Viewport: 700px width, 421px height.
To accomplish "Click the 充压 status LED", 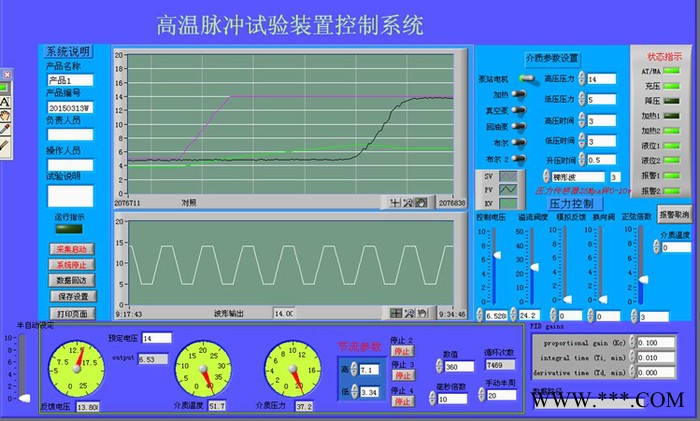I will tap(671, 86).
